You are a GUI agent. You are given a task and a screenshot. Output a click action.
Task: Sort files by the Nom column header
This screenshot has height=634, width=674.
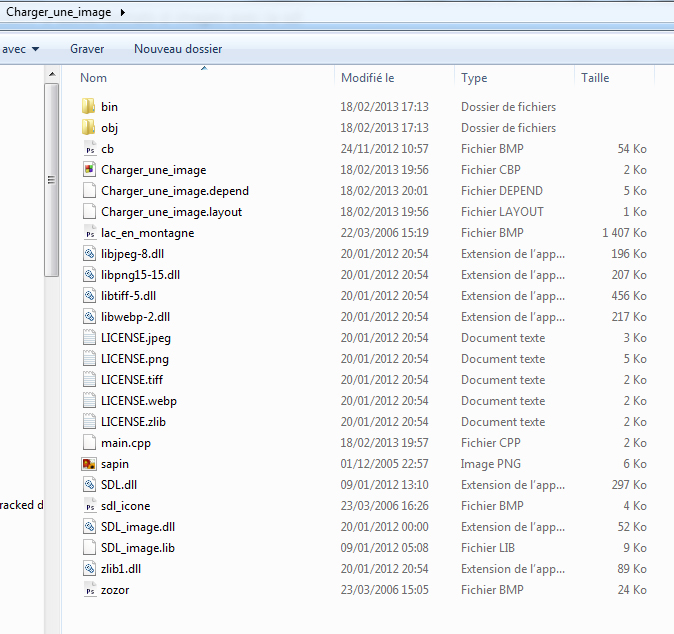[94, 78]
